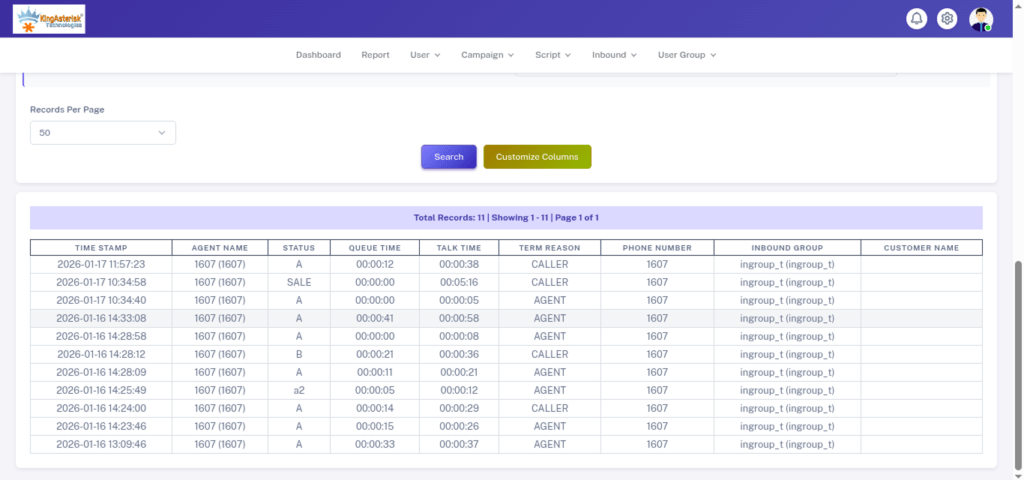Expand the User Group dropdown menu
The image size is (1024, 480).
click(687, 55)
